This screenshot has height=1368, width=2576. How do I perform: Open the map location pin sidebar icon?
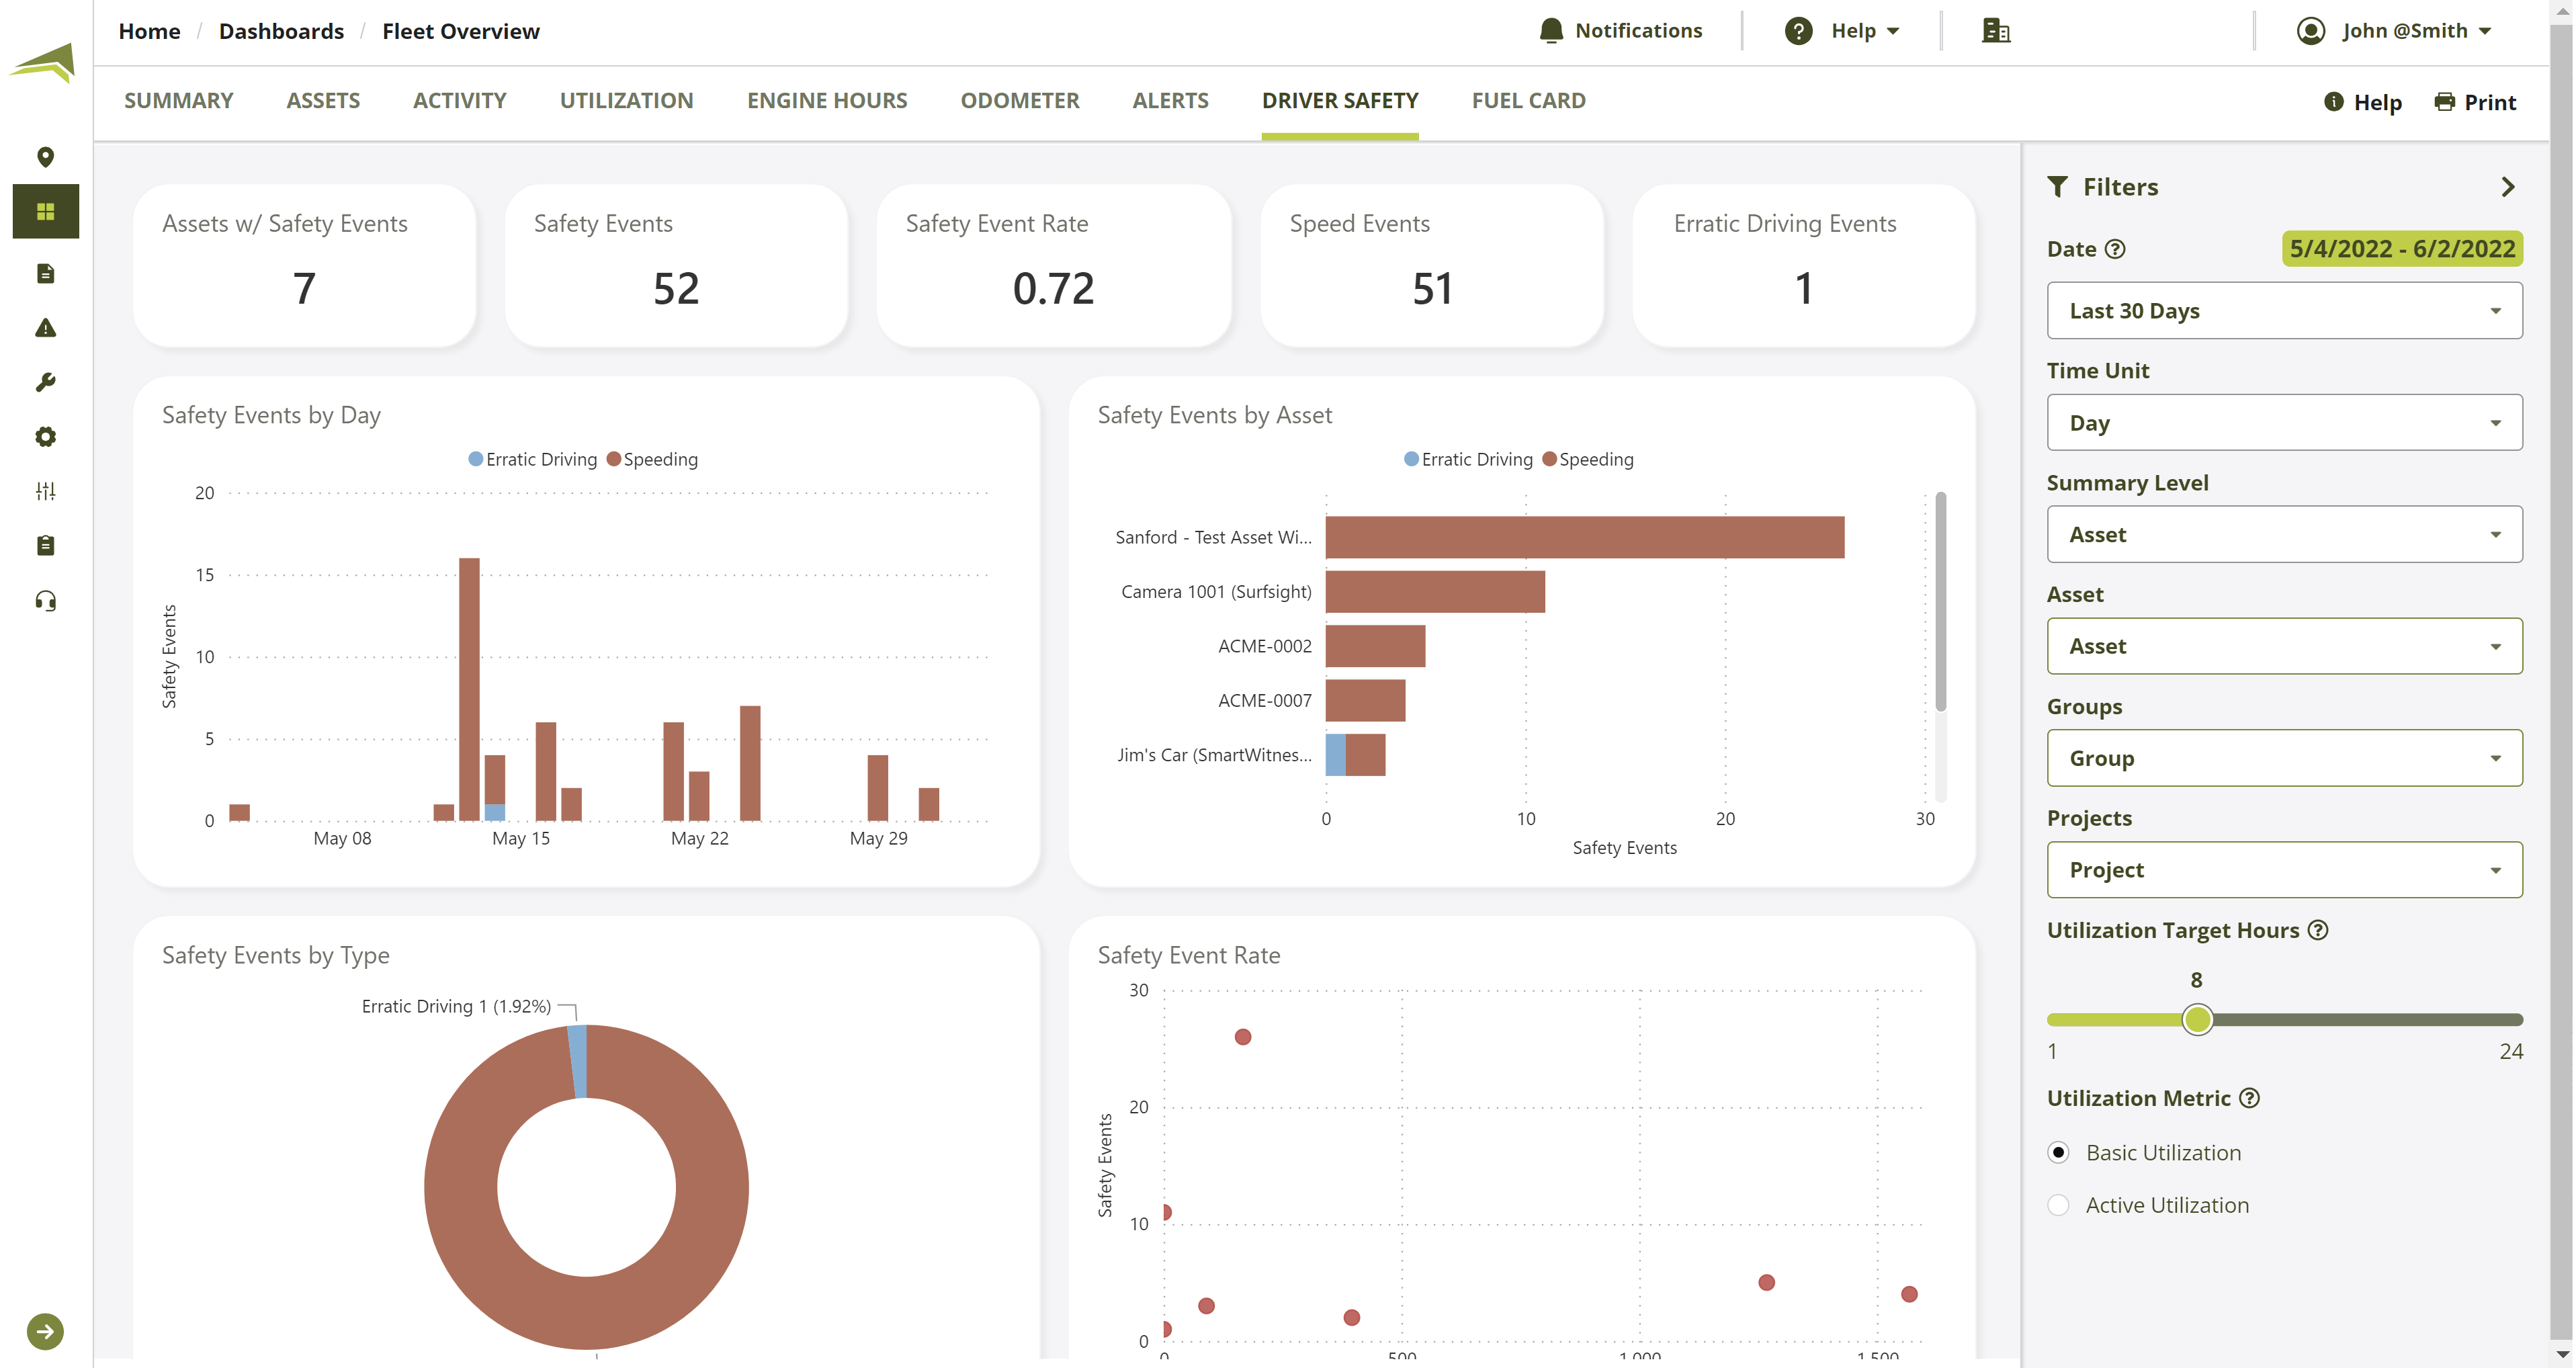tap(45, 157)
